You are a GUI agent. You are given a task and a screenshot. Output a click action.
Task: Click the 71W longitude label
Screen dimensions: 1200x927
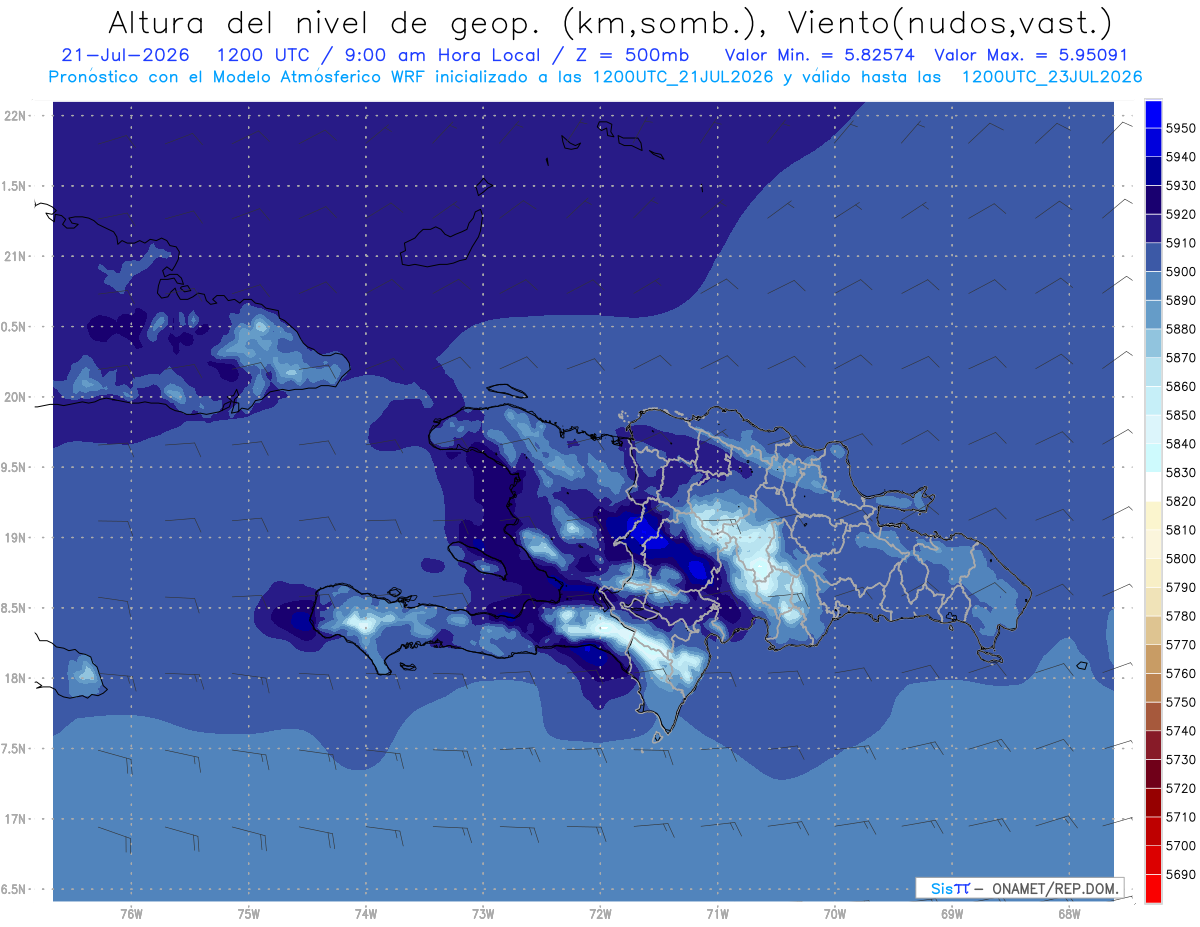[717, 914]
